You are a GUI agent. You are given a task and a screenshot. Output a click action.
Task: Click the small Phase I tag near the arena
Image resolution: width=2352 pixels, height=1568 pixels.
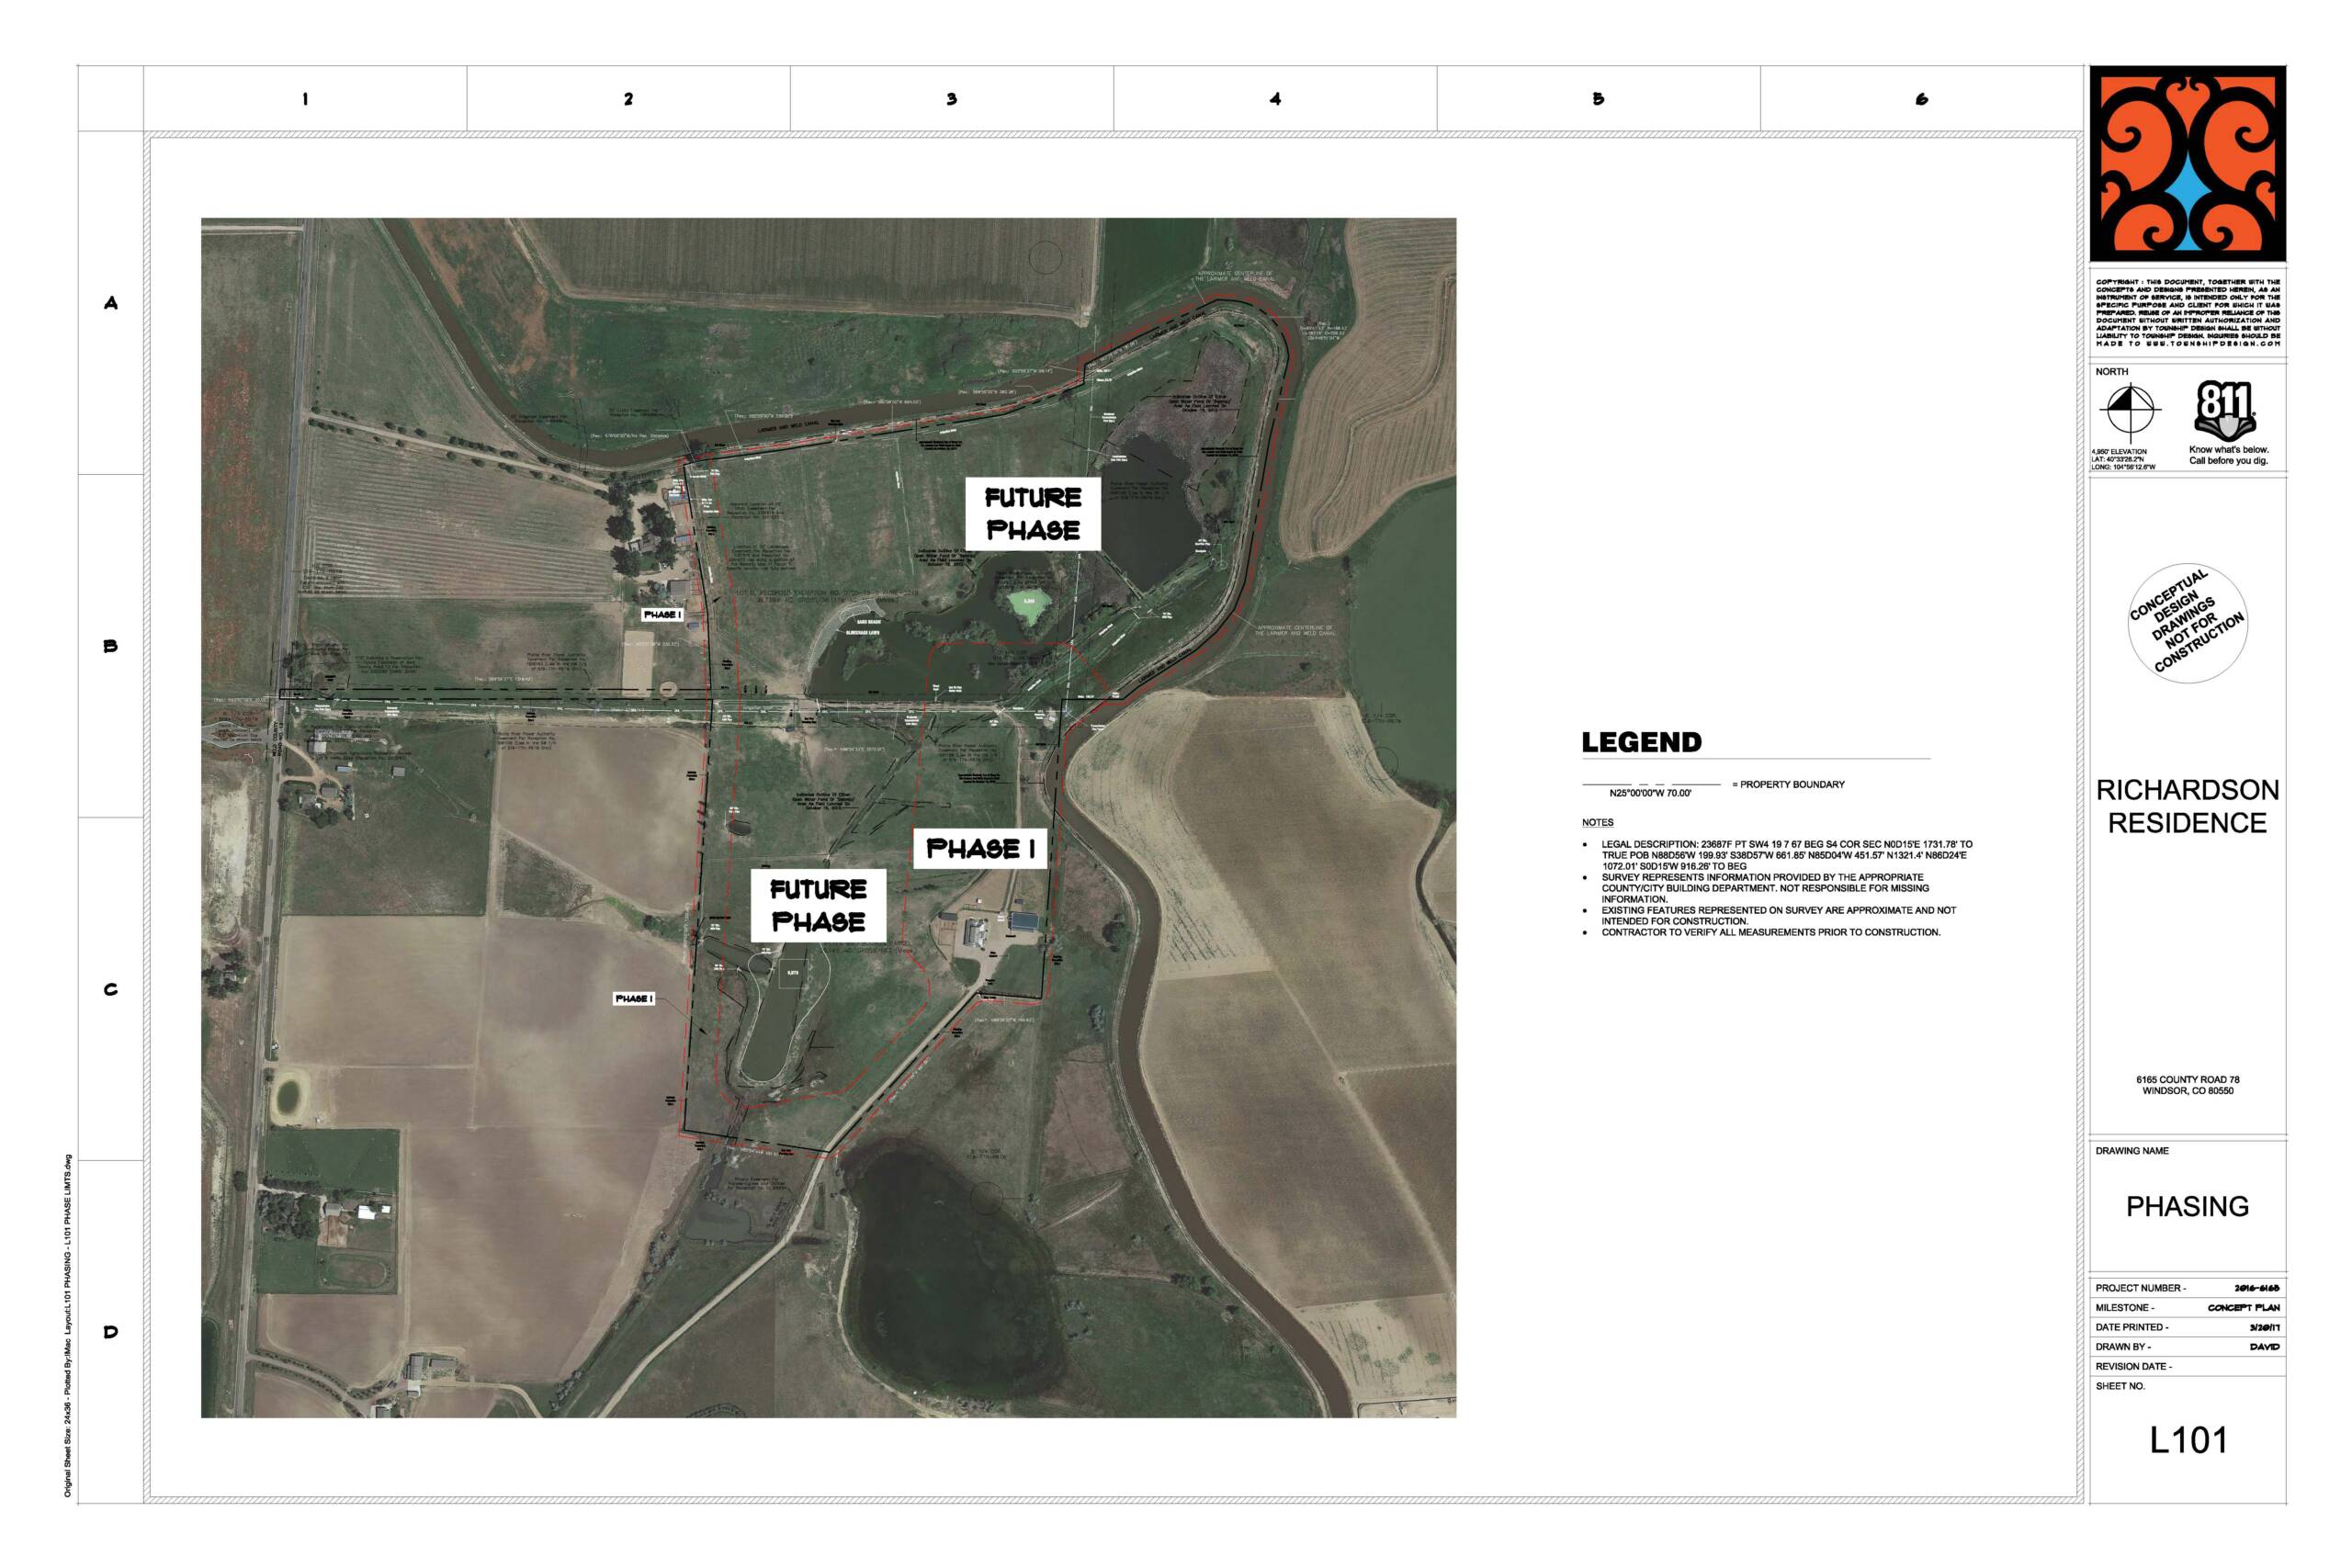[663, 615]
